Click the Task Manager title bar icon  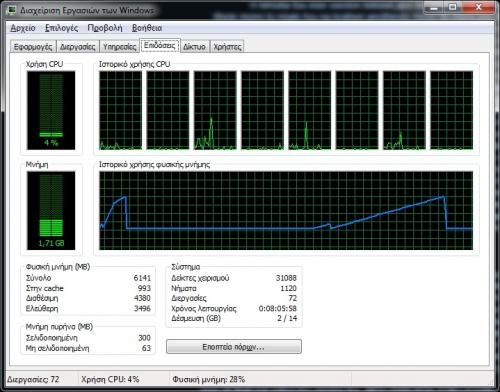(x=12, y=10)
